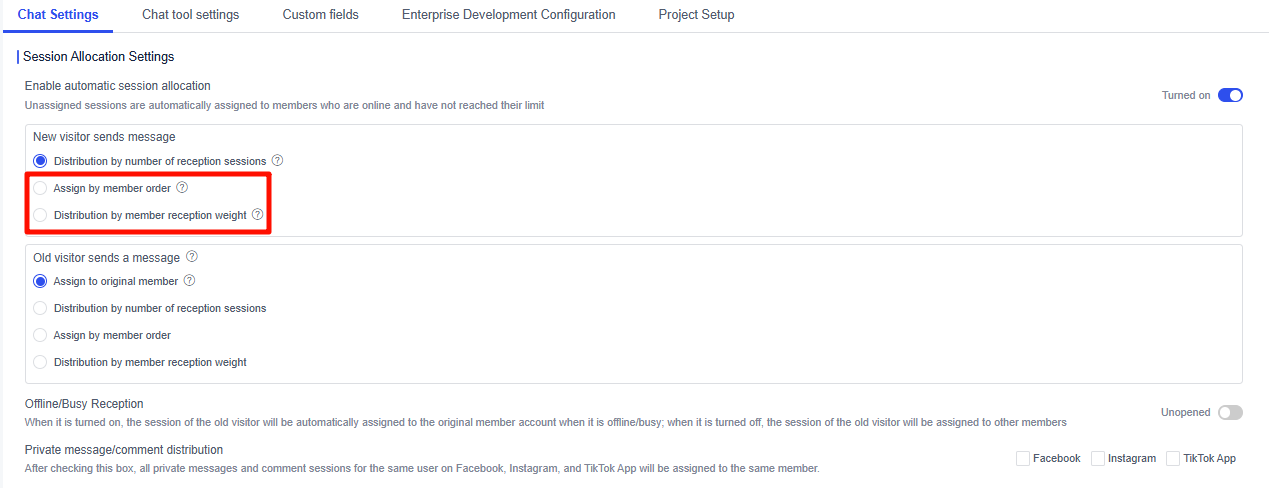Viewport: 1269px width, 488px height.
Task: Select new visitor 'Assign by member order' radio
Action: point(40,188)
